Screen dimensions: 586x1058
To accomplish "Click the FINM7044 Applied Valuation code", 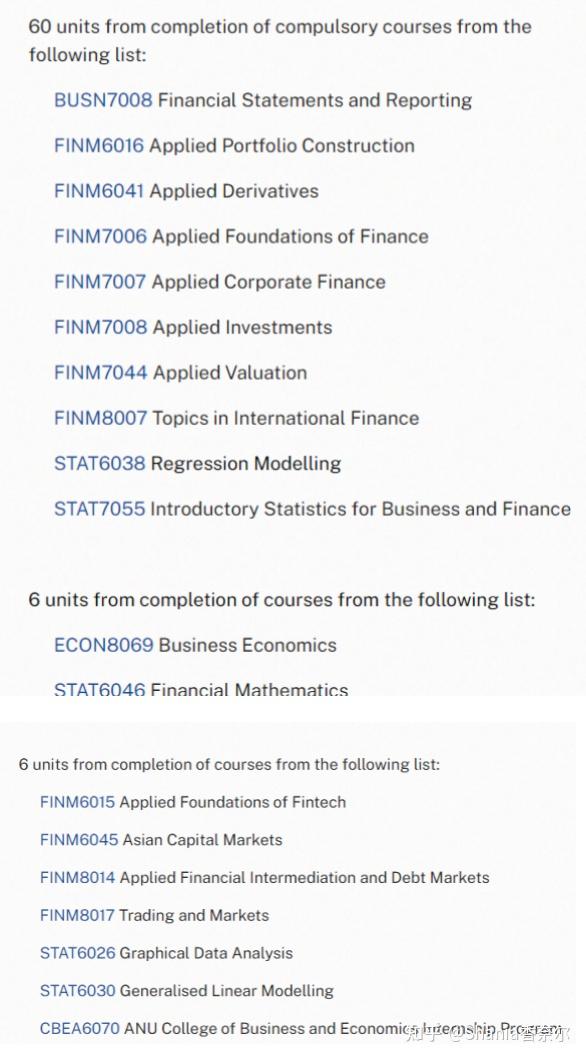I will (101, 372).
